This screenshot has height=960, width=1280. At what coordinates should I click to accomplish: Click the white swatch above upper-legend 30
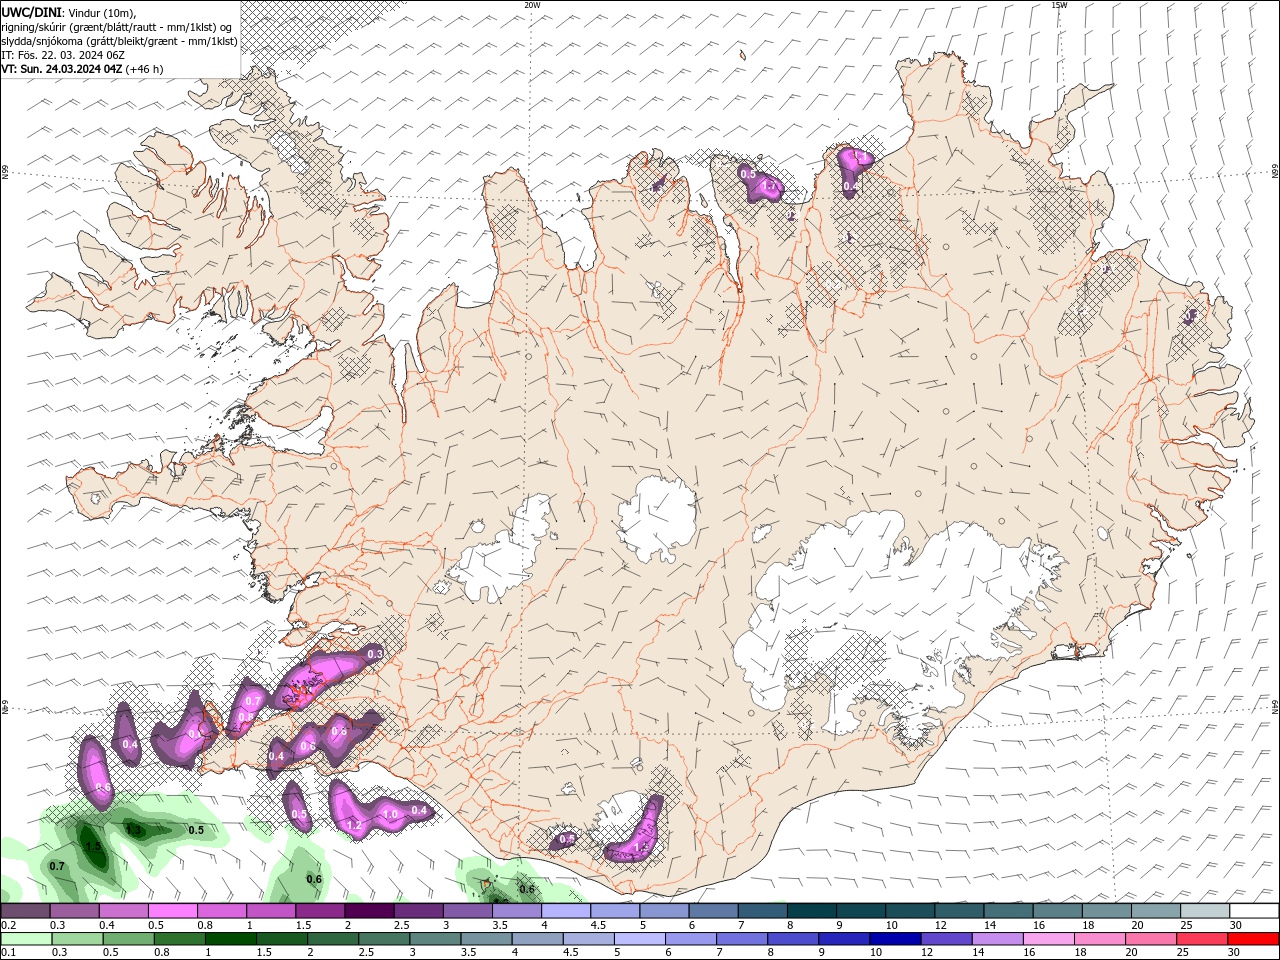[x=1255, y=911]
